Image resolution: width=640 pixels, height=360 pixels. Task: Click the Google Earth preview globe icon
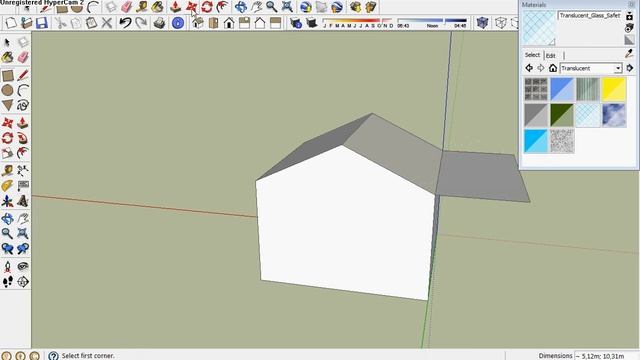pyautogui.click(x=337, y=7)
